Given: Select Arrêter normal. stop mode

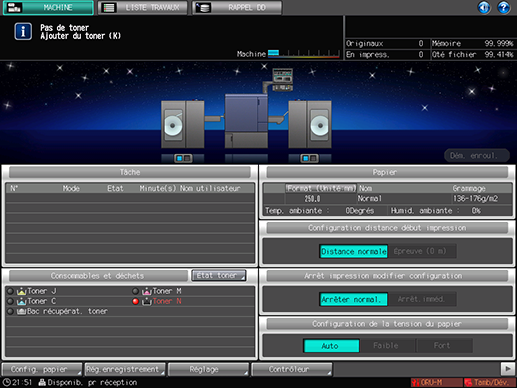Looking at the screenshot, I should tap(354, 299).
